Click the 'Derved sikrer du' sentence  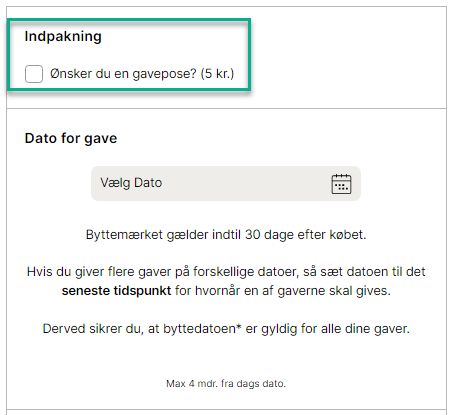(226, 329)
